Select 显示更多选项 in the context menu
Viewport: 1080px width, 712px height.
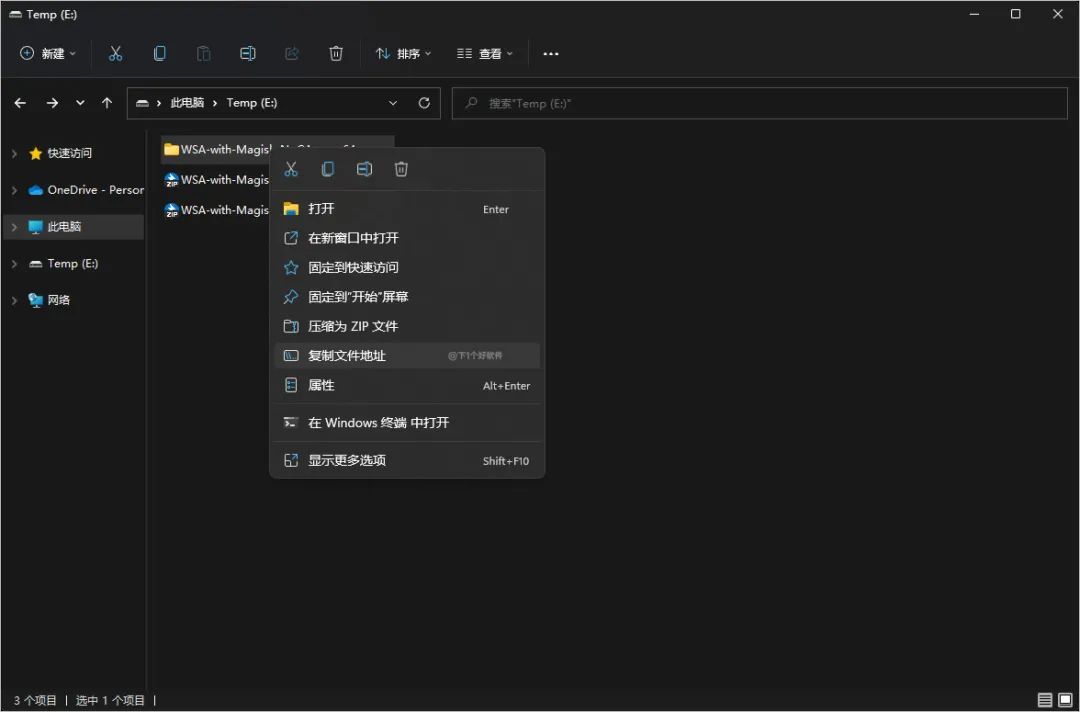tap(347, 460)
